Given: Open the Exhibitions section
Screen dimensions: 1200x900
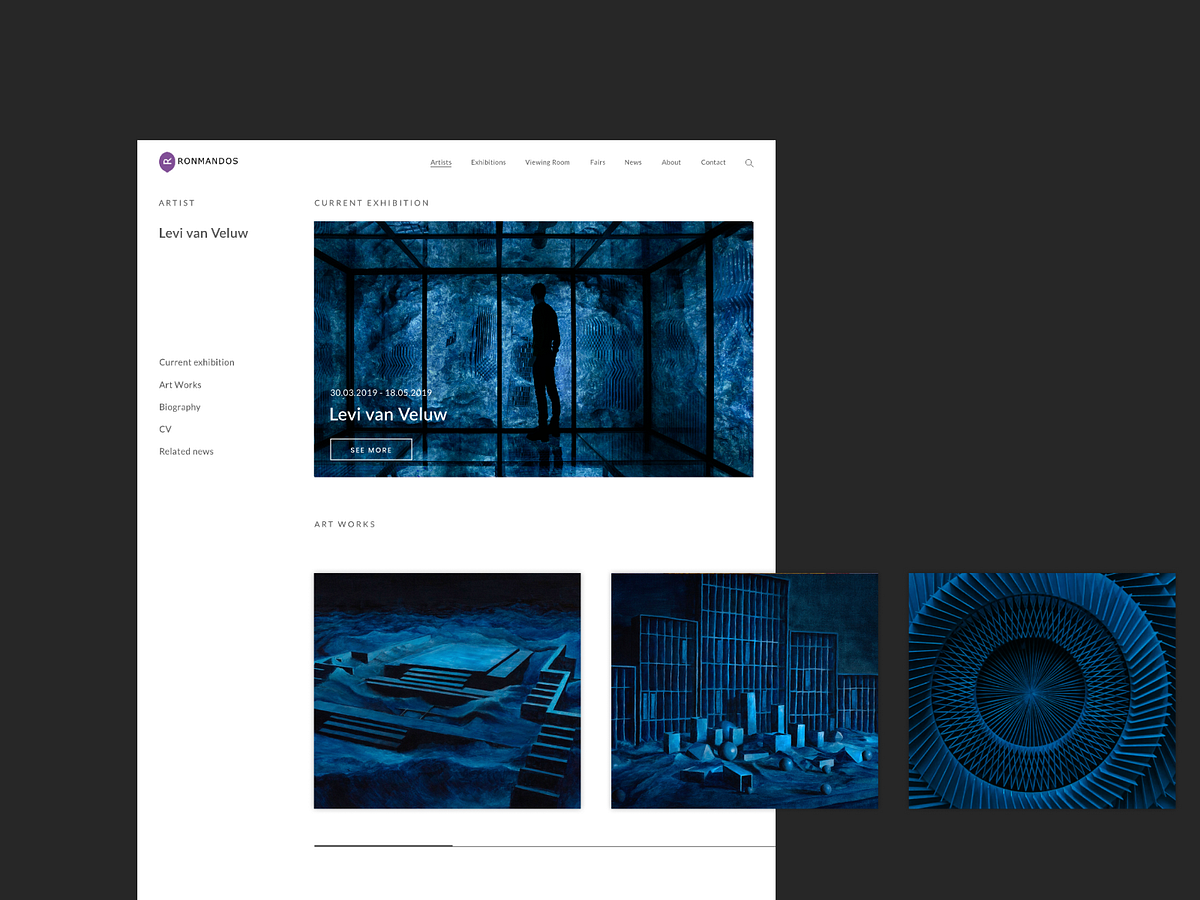Looking at the screenshot, I should pos(488,162).
